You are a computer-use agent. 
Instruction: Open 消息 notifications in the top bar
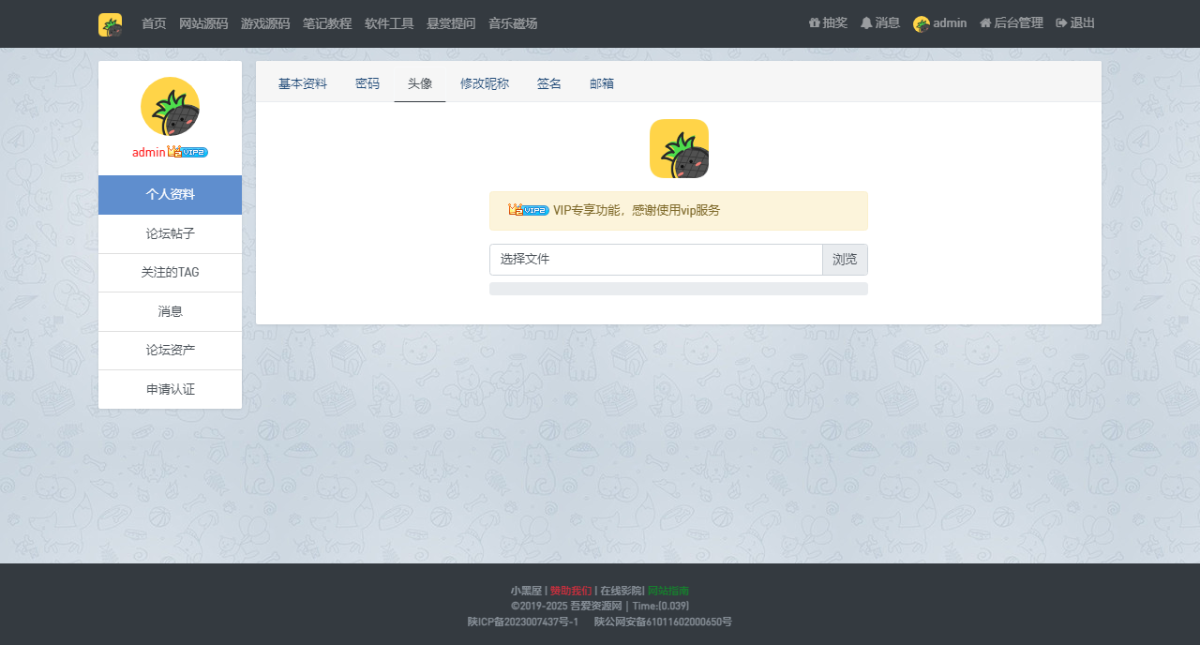pyautogui.click(x=880, y=23)
